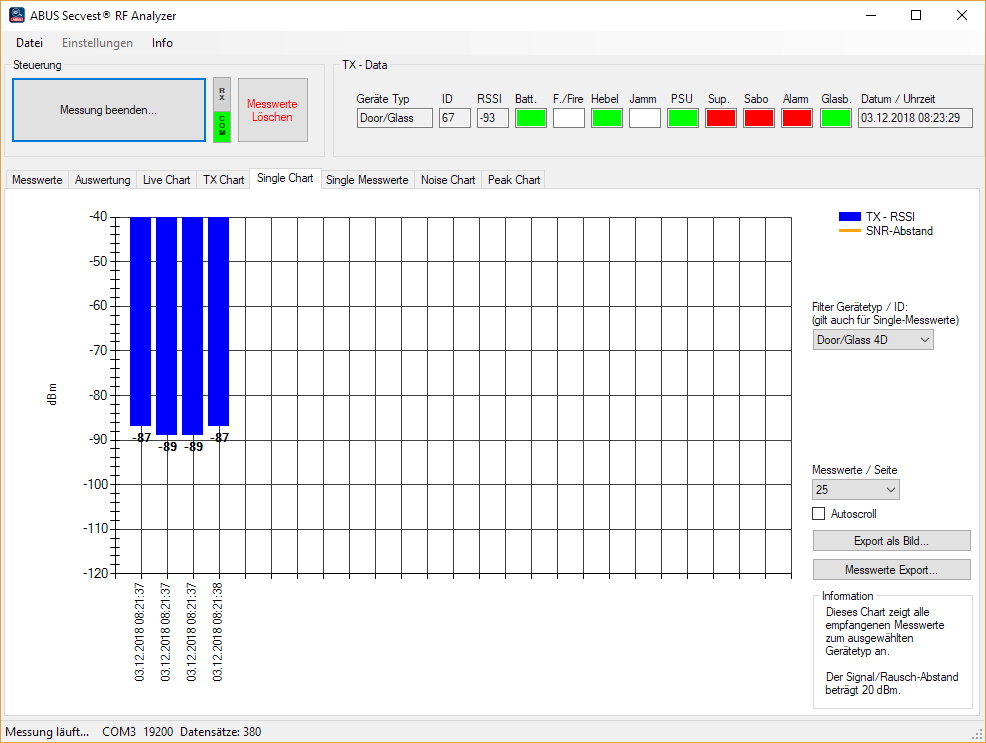
Task: Click the window resize grip in status bar
Action: [977, 734]
